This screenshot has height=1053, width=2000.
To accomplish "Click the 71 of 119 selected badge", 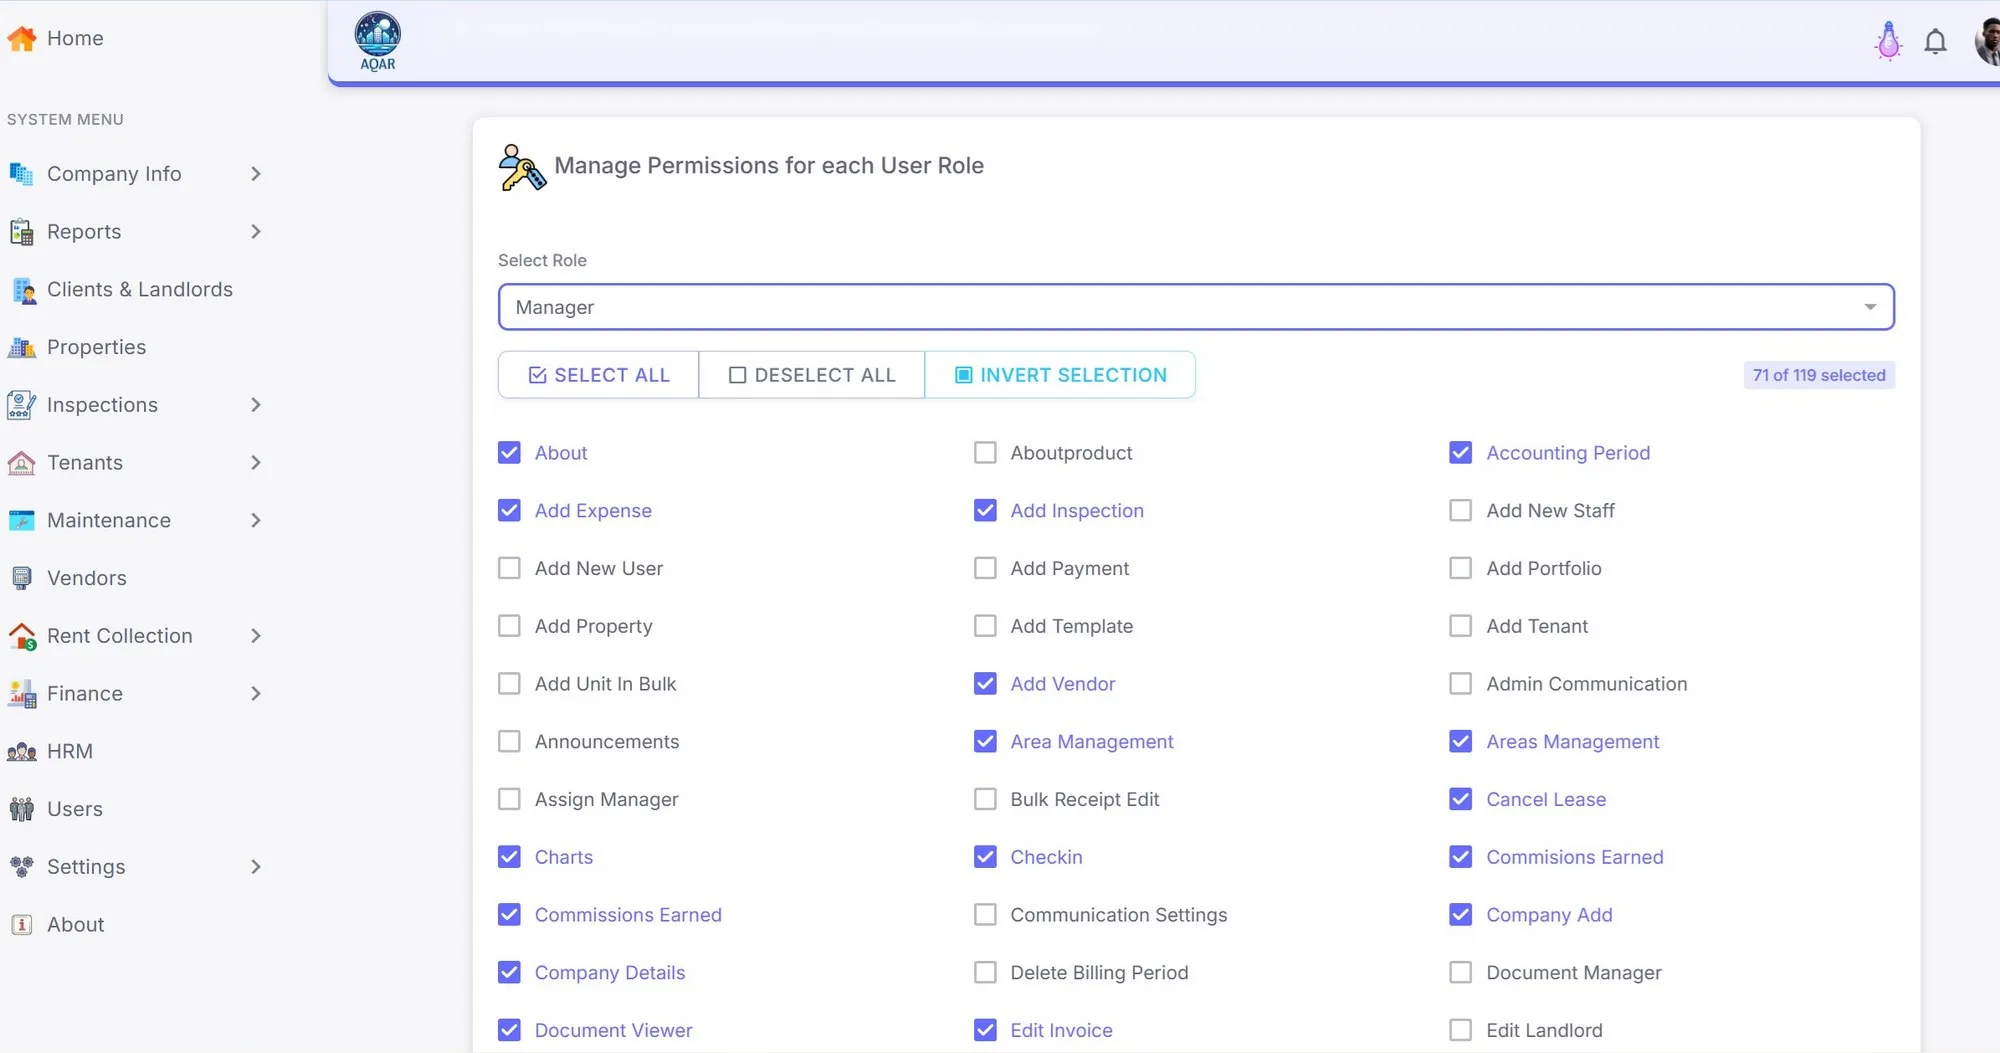I will (x=1819, y=375).
